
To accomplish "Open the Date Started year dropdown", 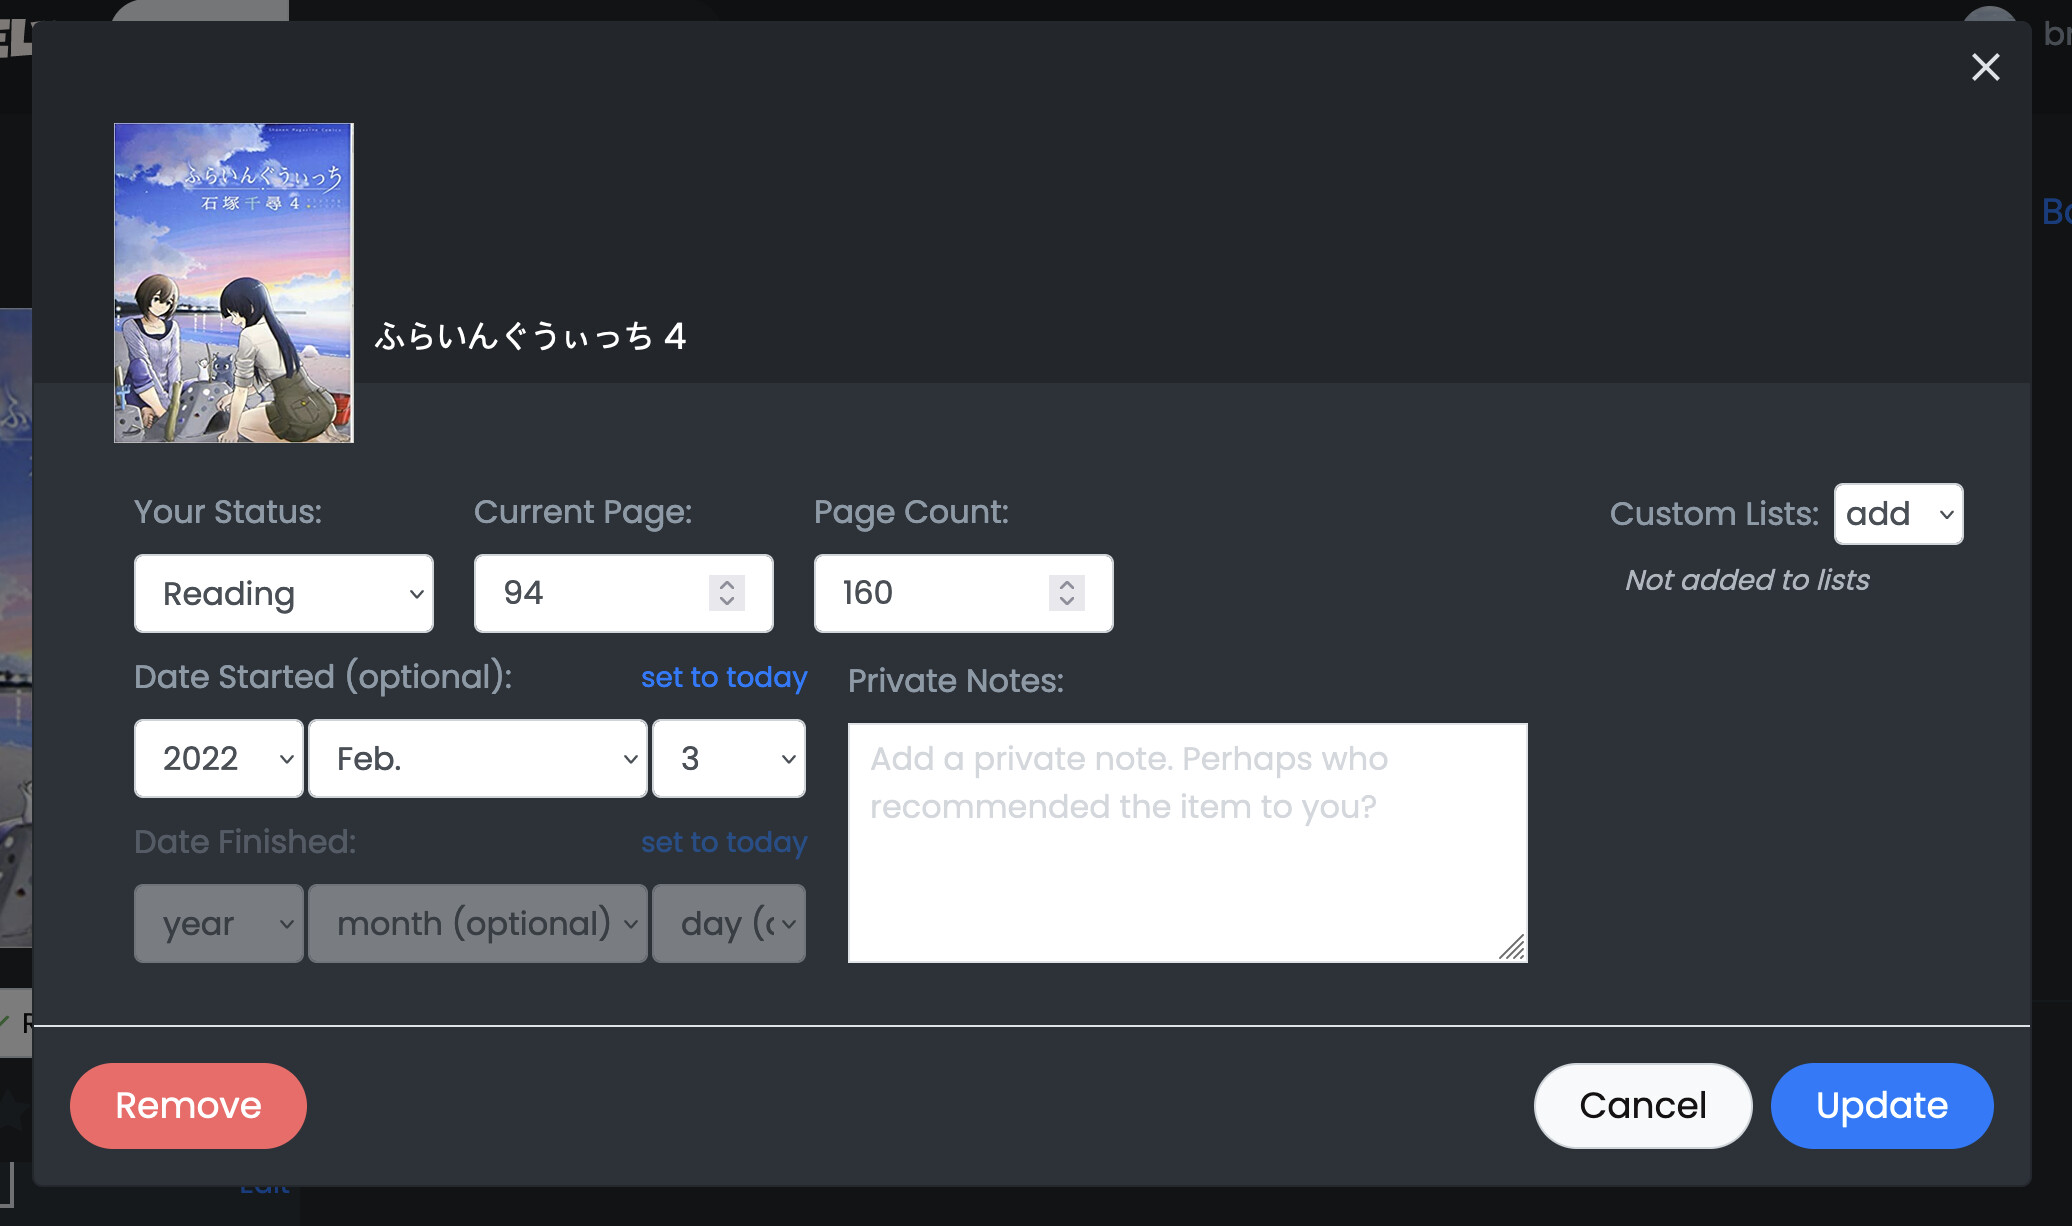I will click(219, 759).
